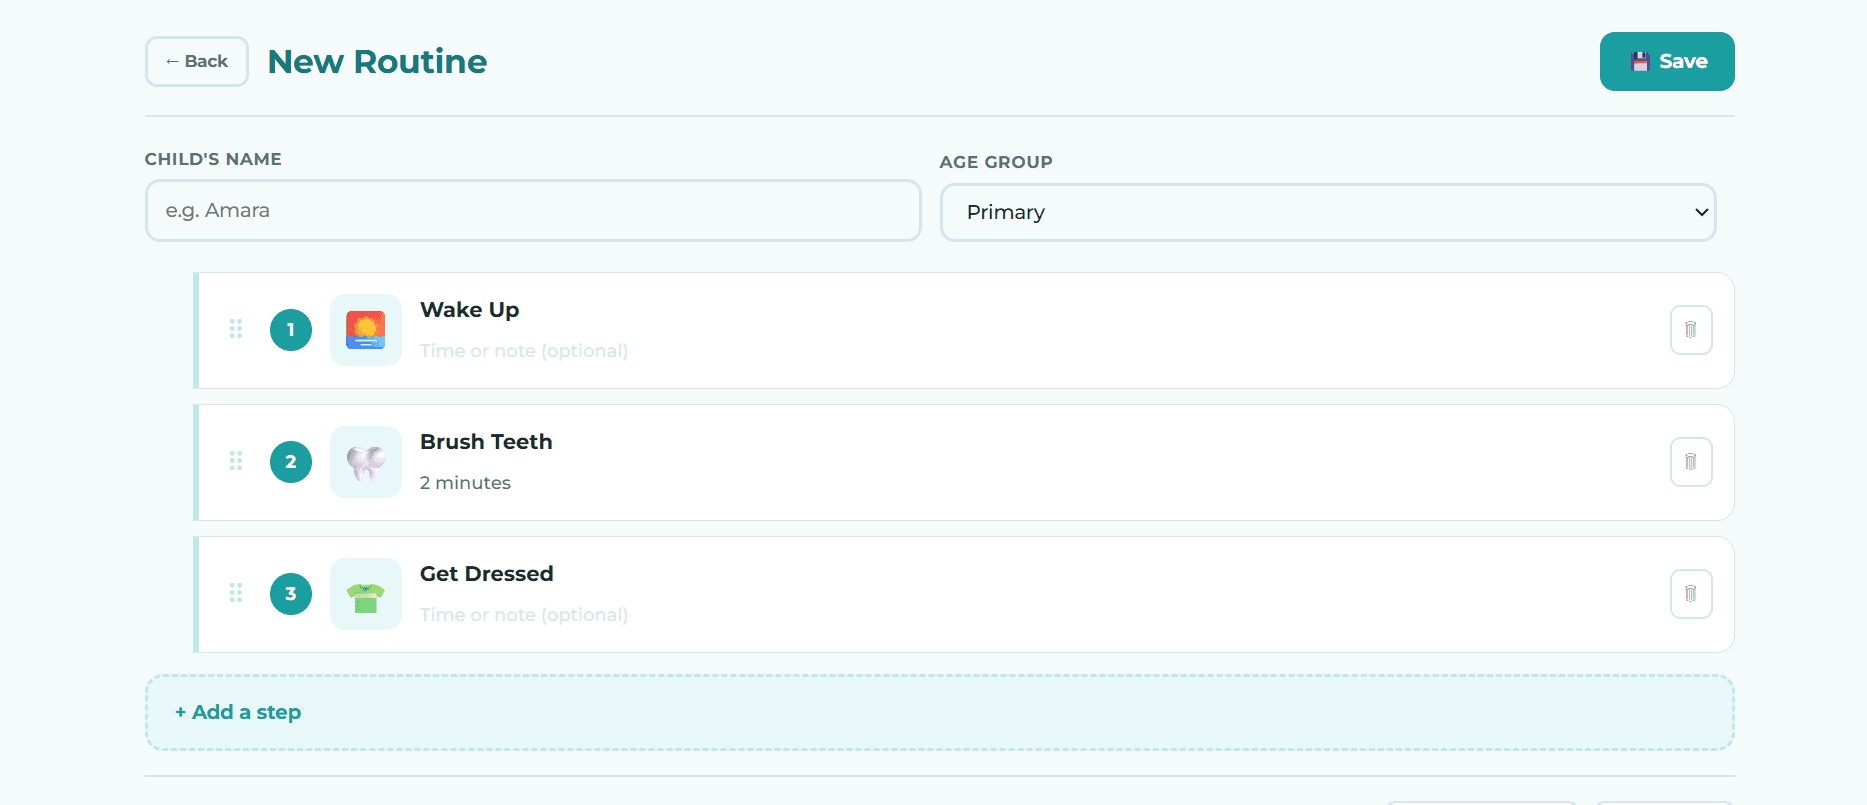Delete the Get Dressed step
This screenshot has width=1867, height=805.
coord(1691,594)
